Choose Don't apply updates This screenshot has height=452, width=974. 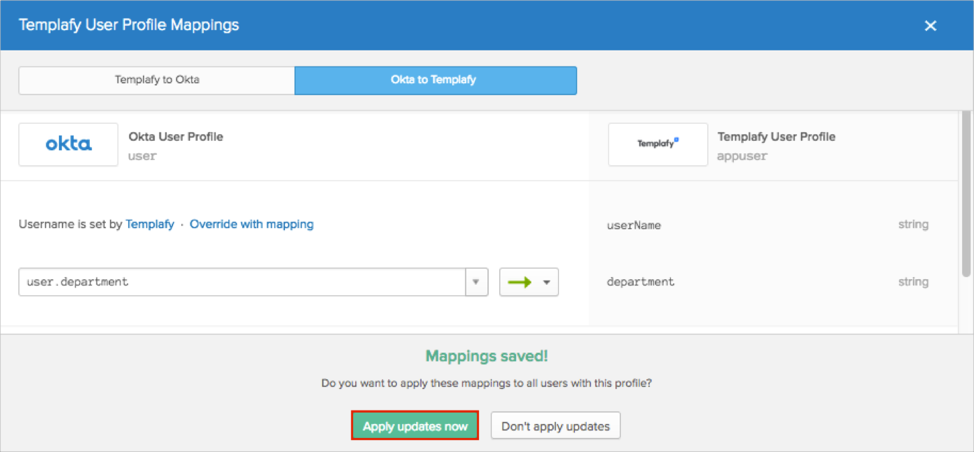point(555,426)
